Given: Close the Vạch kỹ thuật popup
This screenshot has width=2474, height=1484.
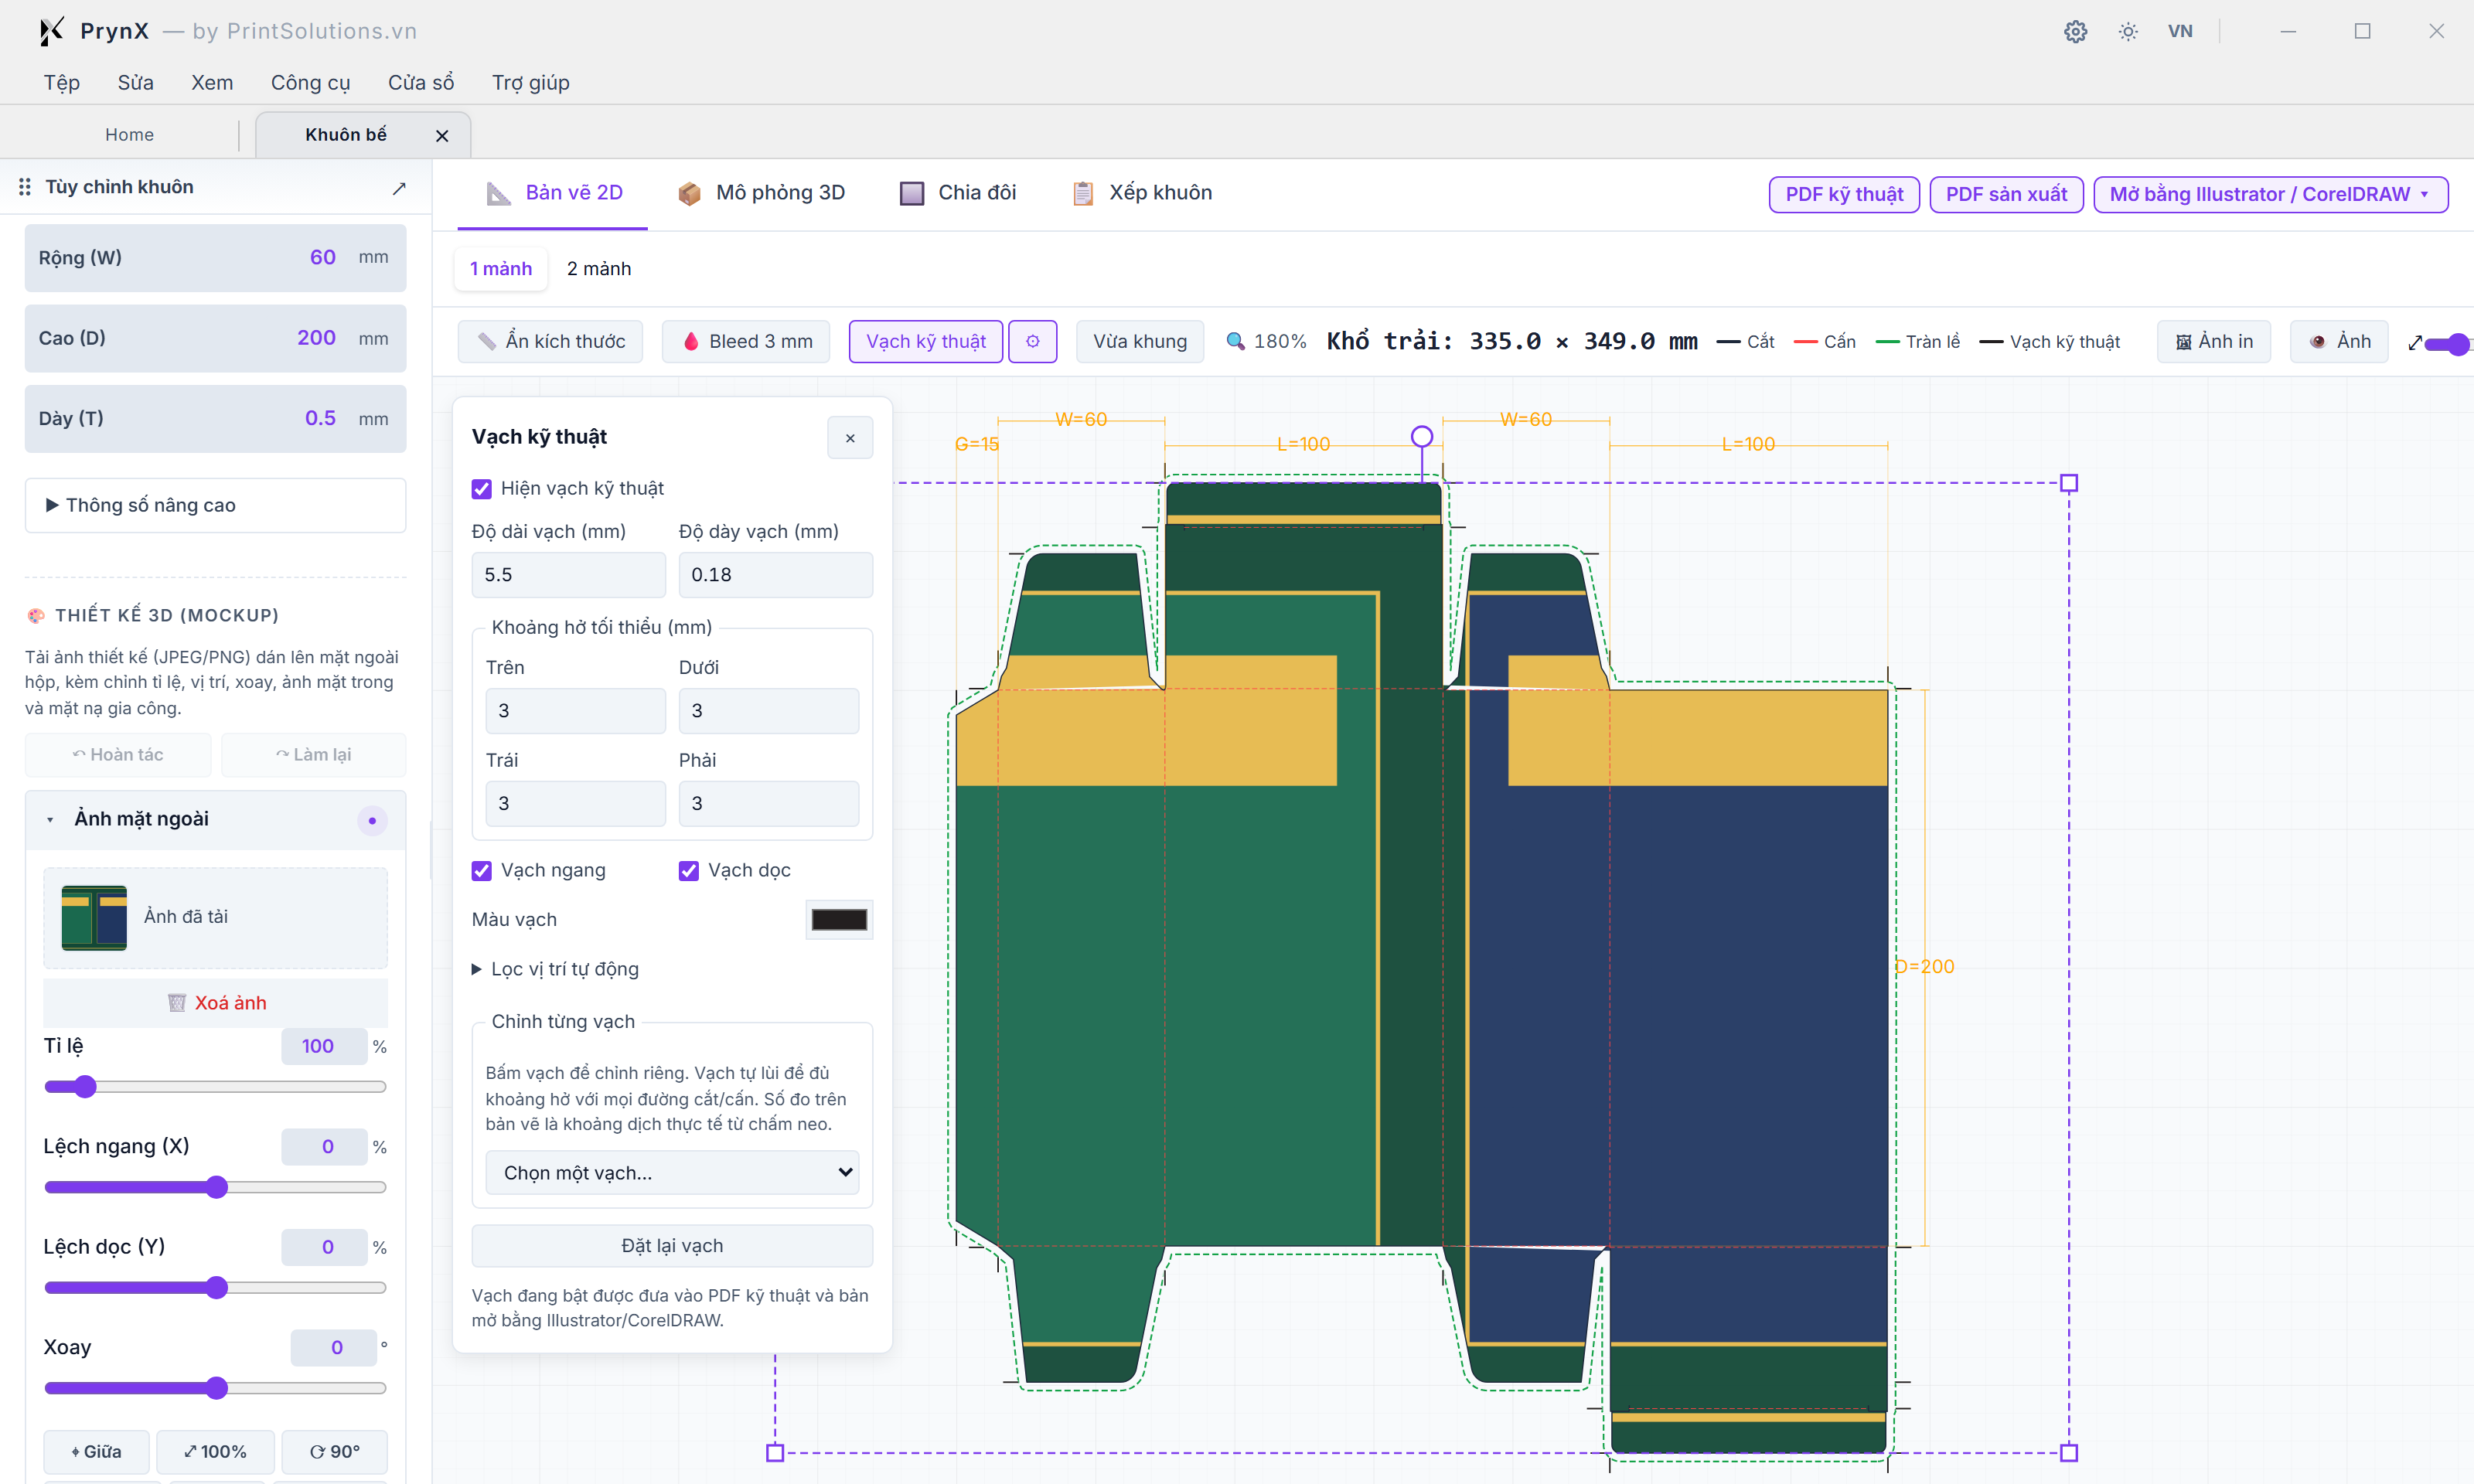Looking at the screenshot, I should coord(850,437).
